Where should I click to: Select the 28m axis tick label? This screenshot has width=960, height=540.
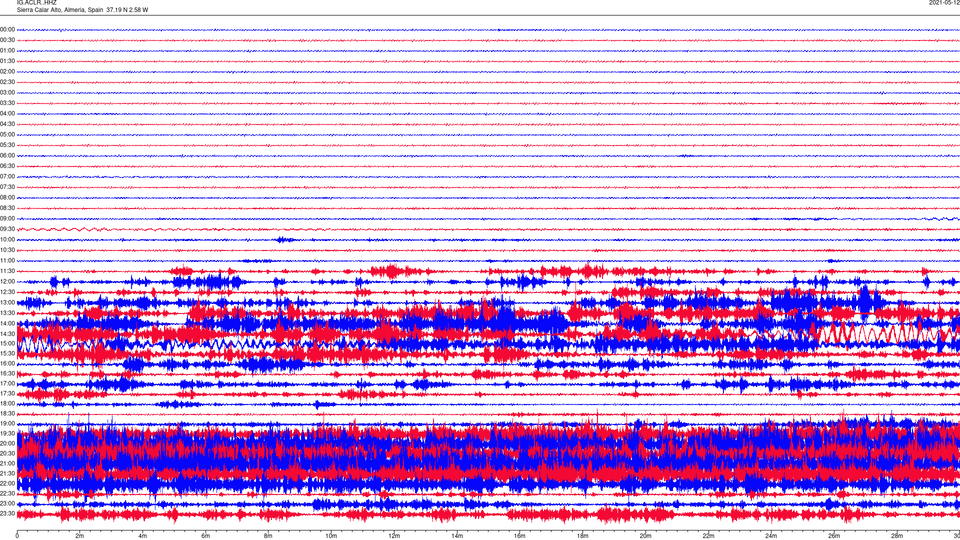click(897, 536)
